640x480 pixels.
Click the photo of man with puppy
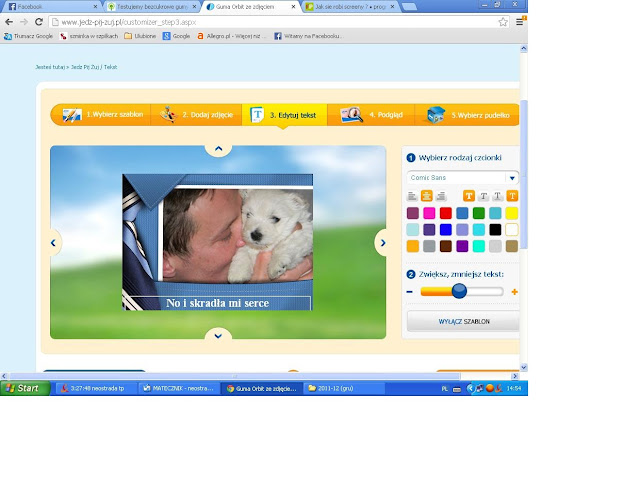point(238,236)
